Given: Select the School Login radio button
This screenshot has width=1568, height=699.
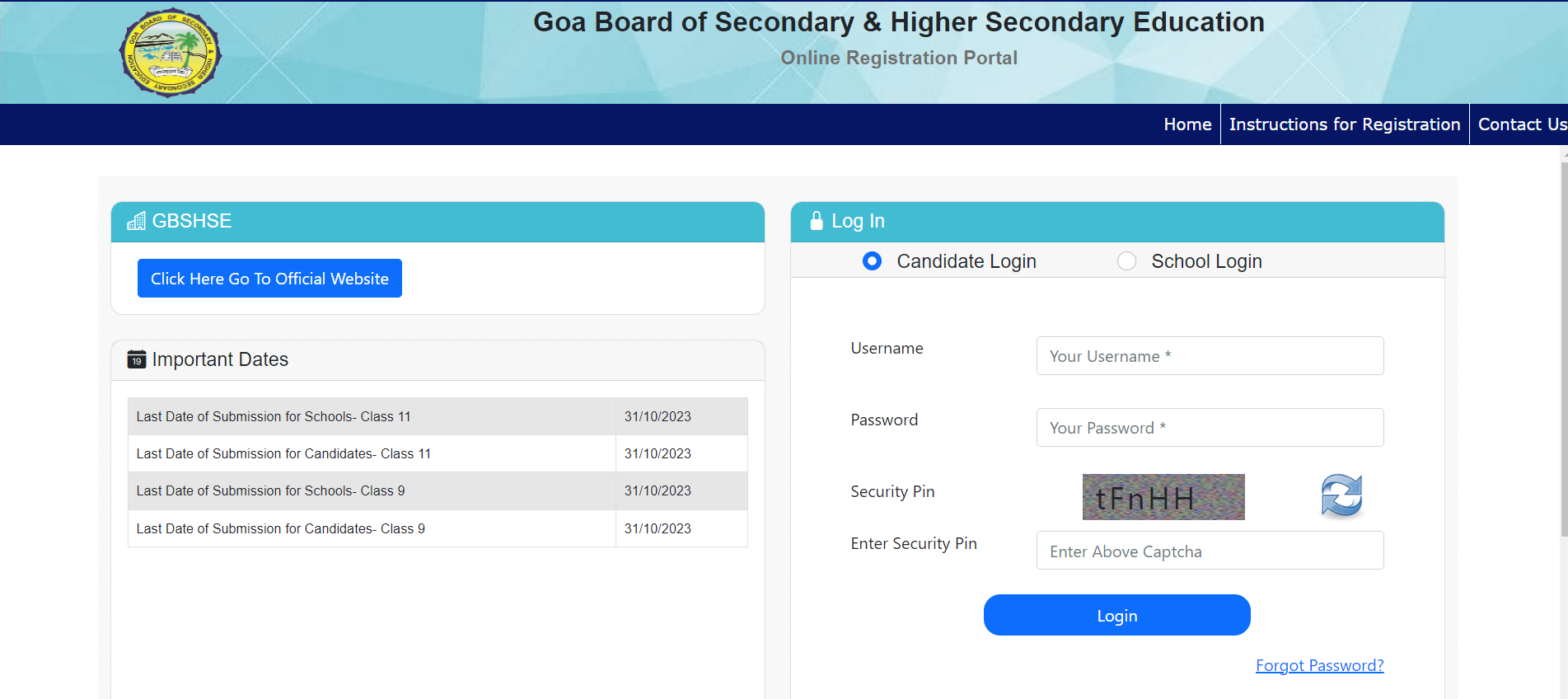Looking at the screenshot, I should tap(1127, 261).
